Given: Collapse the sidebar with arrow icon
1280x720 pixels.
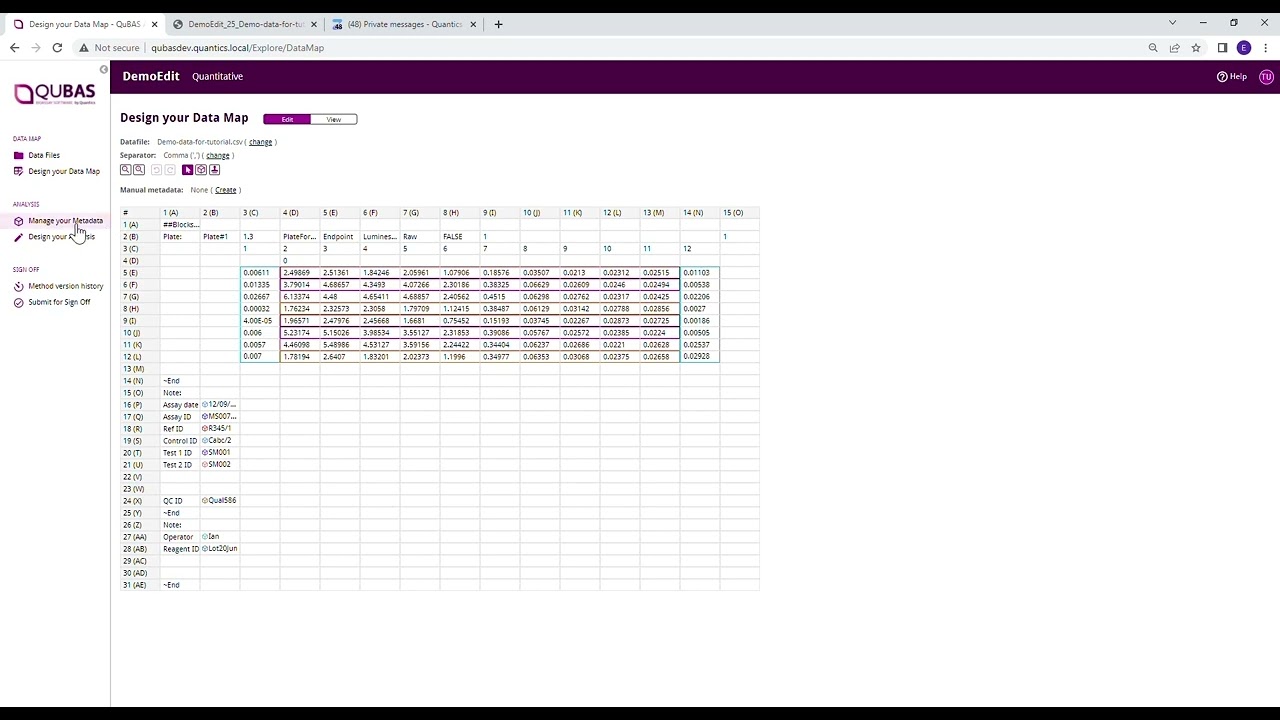Looking at the screenshot, I should [103, 69].
